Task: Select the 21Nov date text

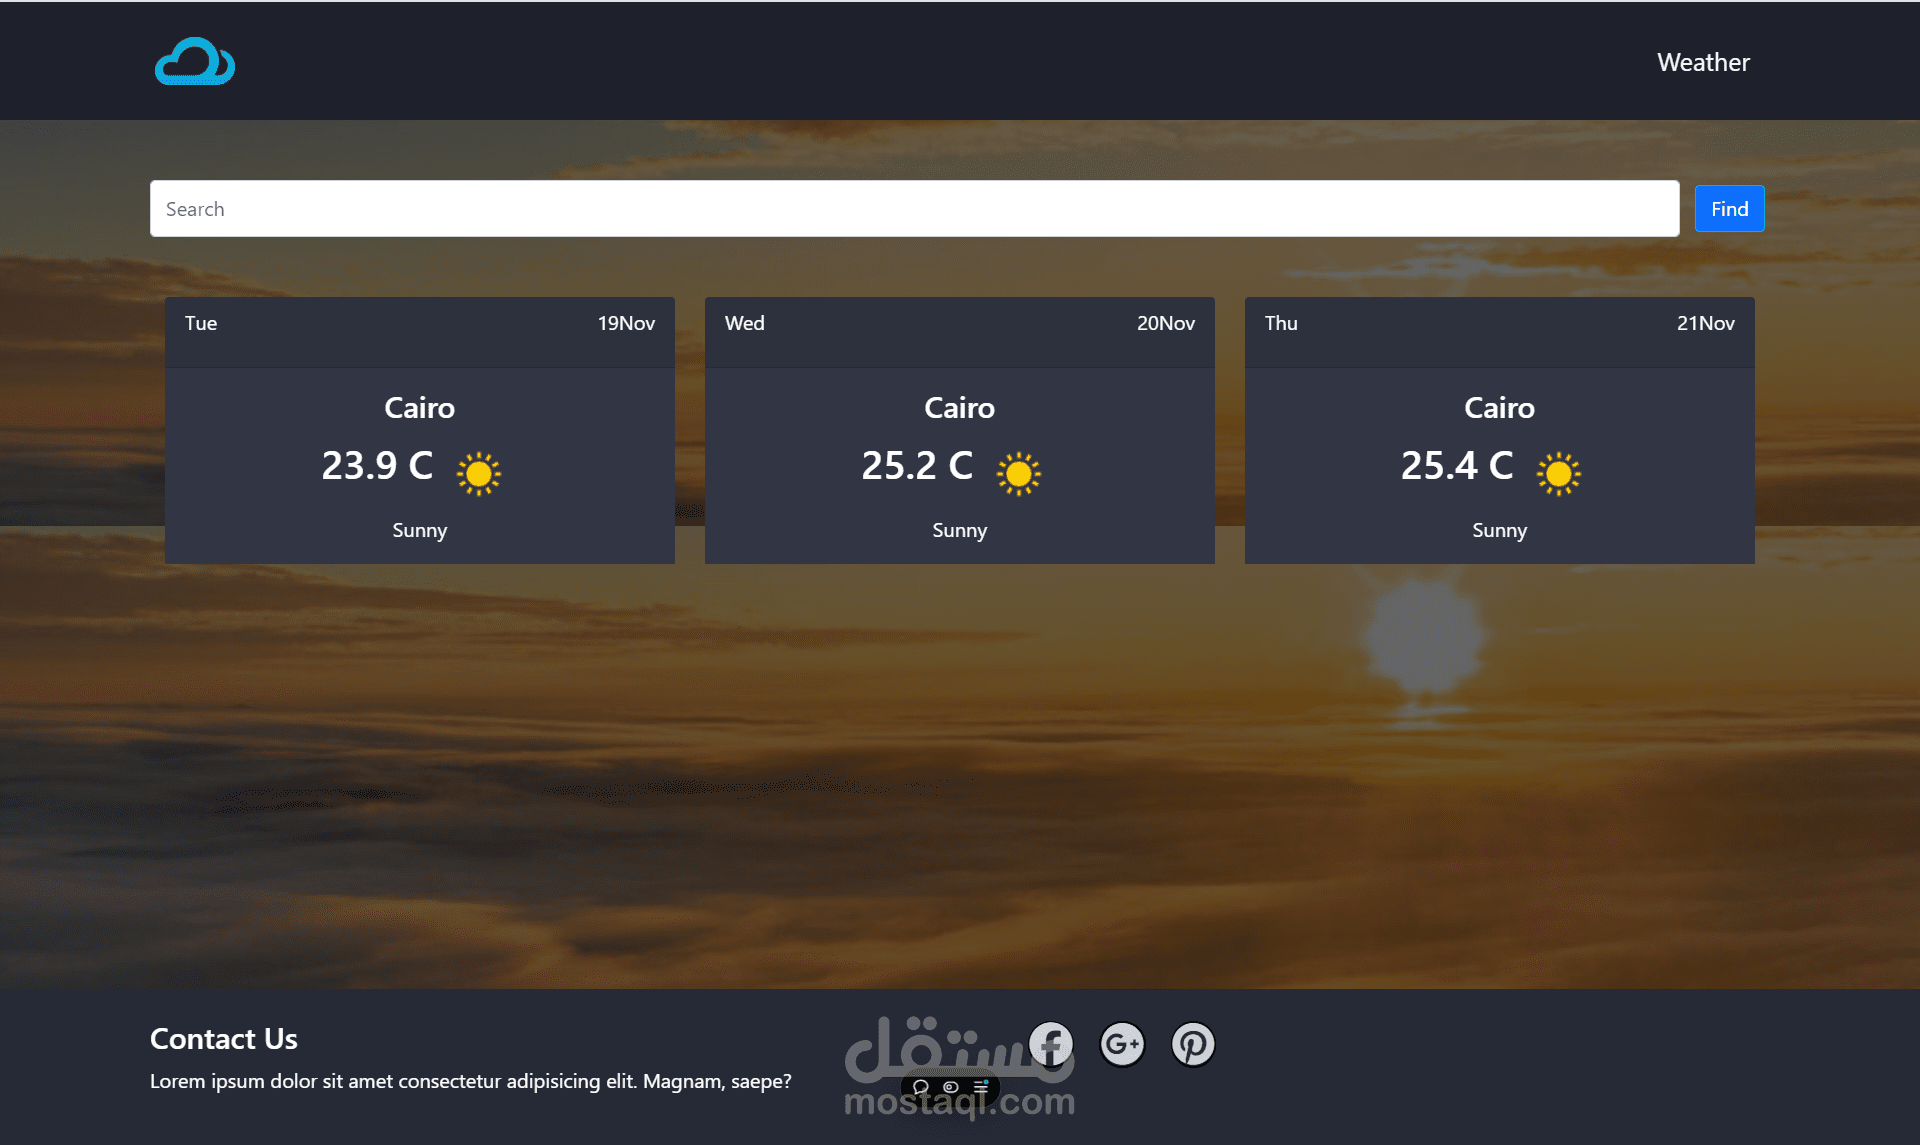Action: coord(1706,323)
